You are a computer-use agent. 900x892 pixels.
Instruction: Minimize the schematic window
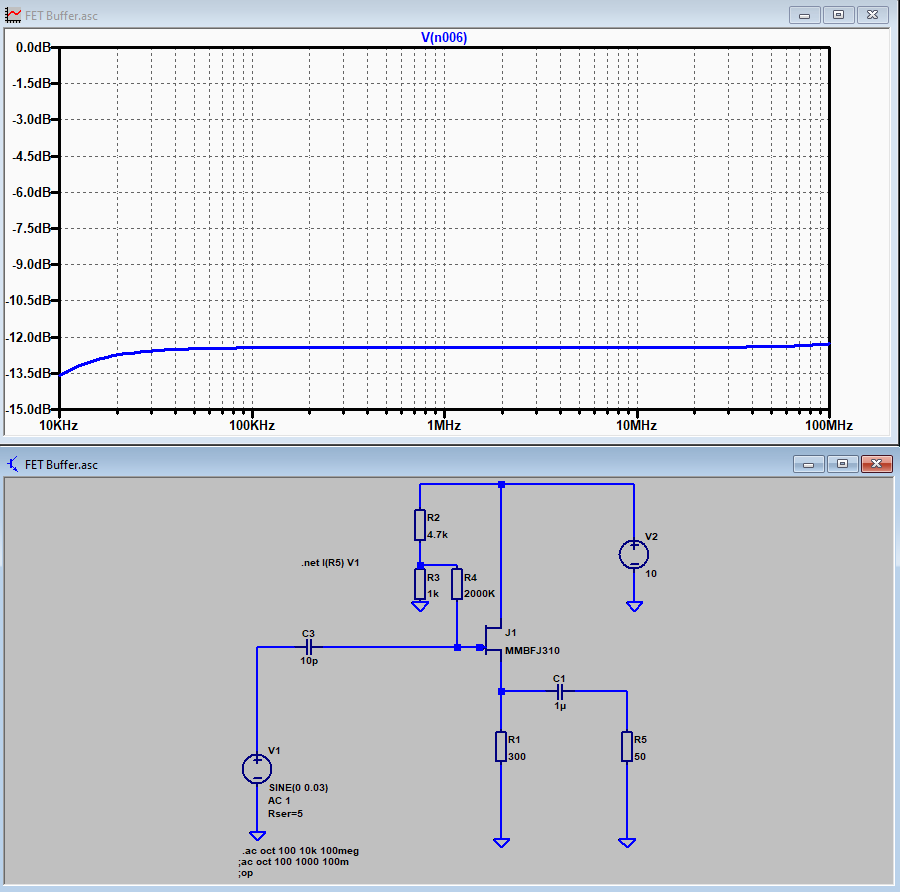(807, 464)
